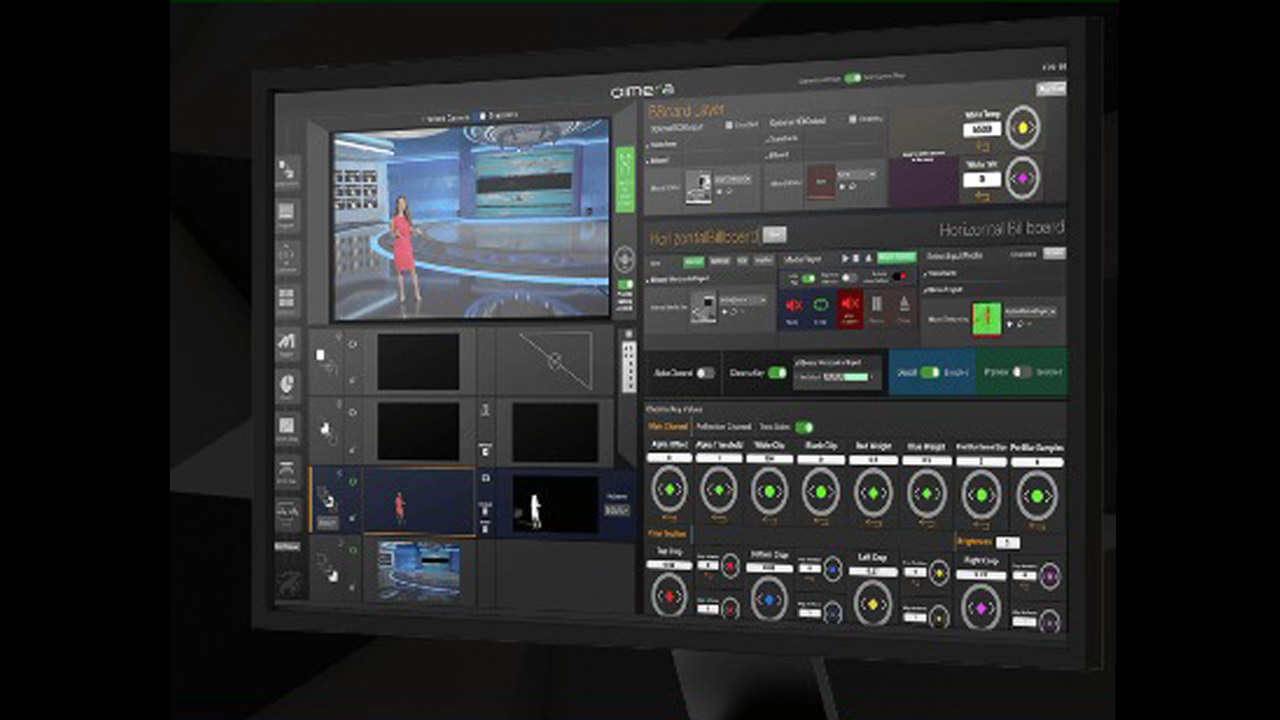
Task: Open the media dropdown in the Billboard Layer panel
Action: point(732,180)
